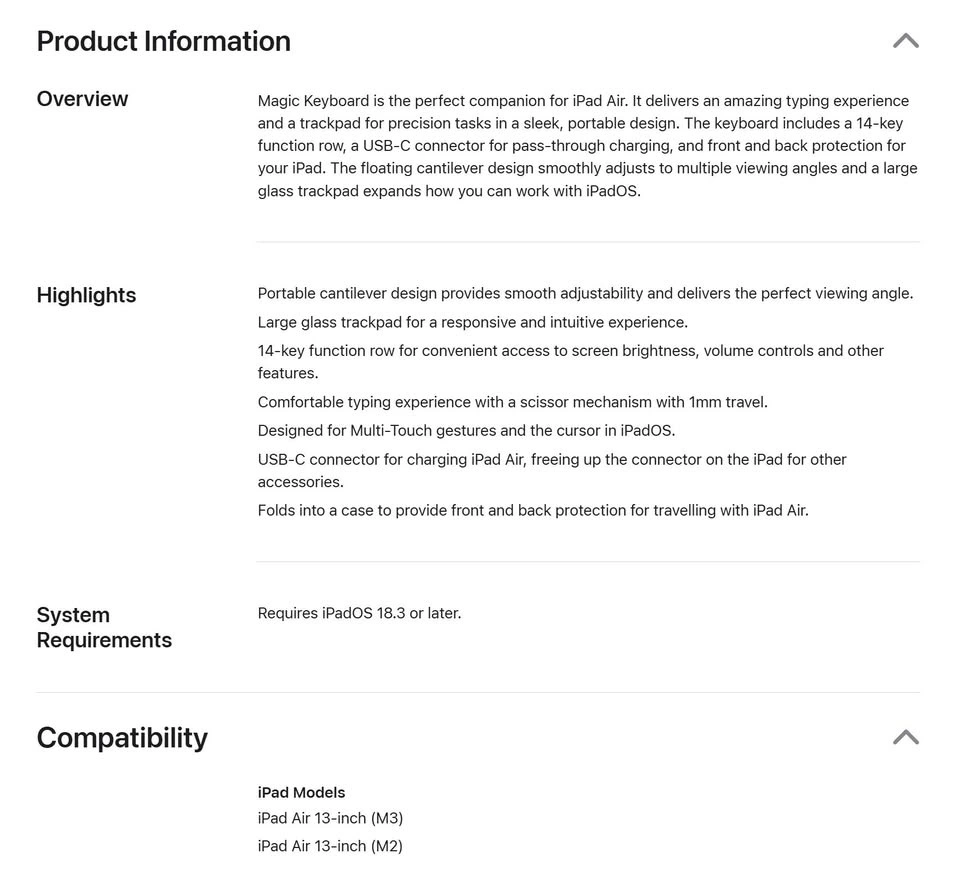Click the scissor mechanism typing highlight
This screenshot has width=960, height=883.
[512, 402]
